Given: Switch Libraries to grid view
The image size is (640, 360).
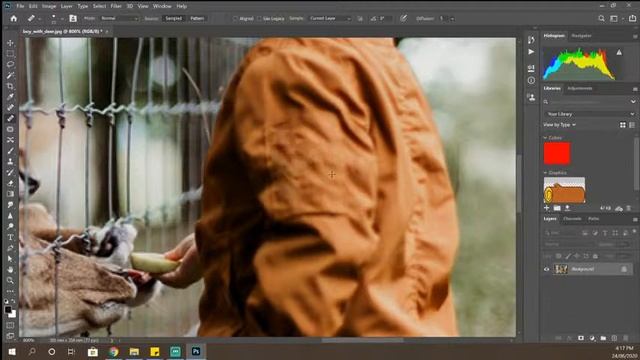Looking at the screenshot, I should tap(623, 125).
